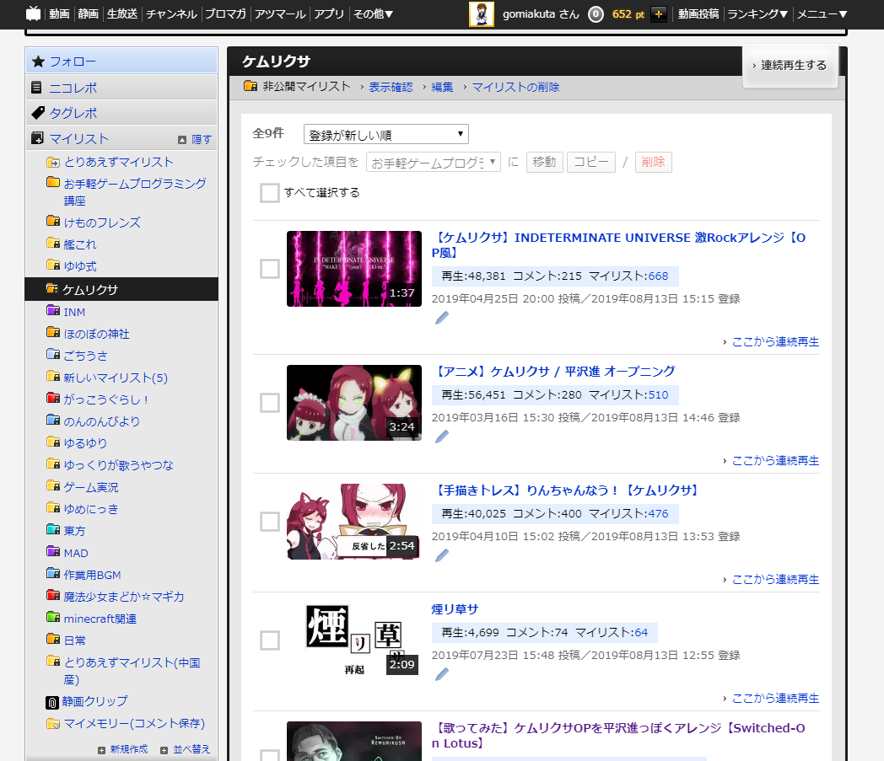This screenshot has height=761, width=884.
Task: Edit memo pencil for INDETERMINATE UNIVERSE video
Action: [x=442, y=318]
